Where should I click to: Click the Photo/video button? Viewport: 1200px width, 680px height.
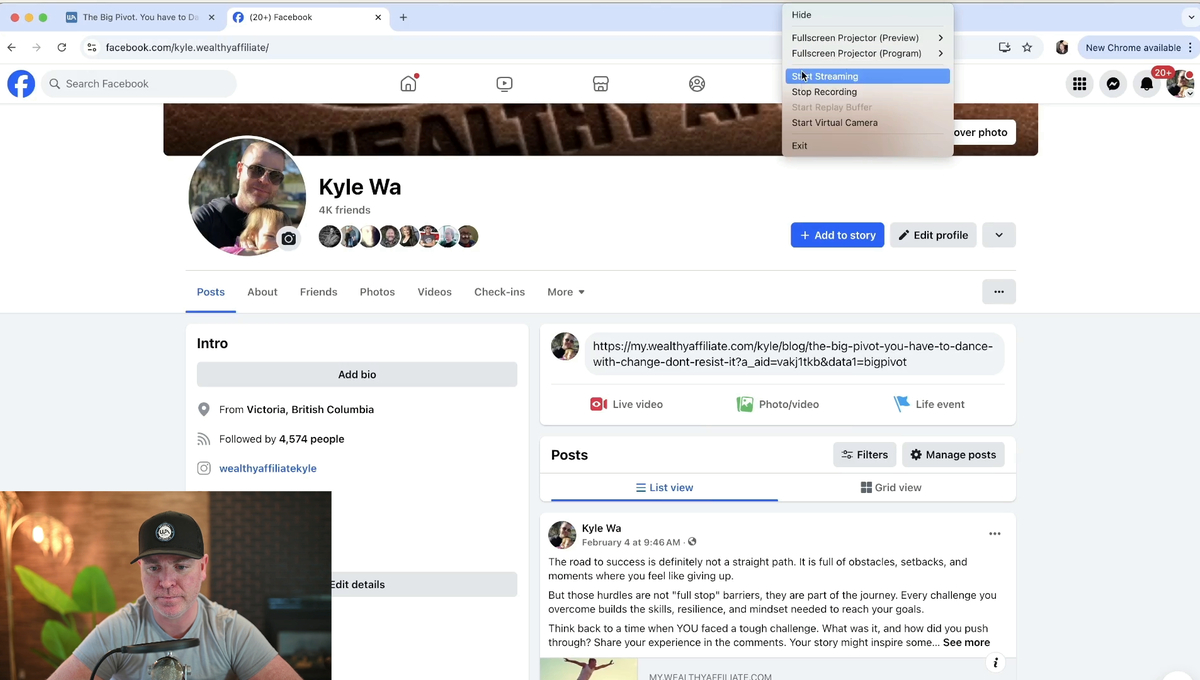777,404
